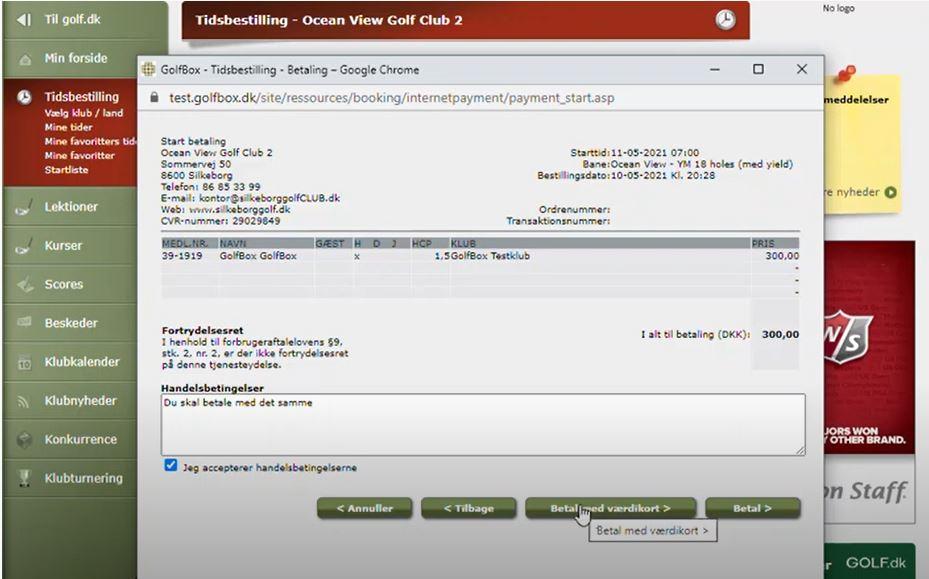Viewport: 929px width, 579px height.
Task: Click the Telefon 86 85 33 99 text
Action: coord(210,187)
